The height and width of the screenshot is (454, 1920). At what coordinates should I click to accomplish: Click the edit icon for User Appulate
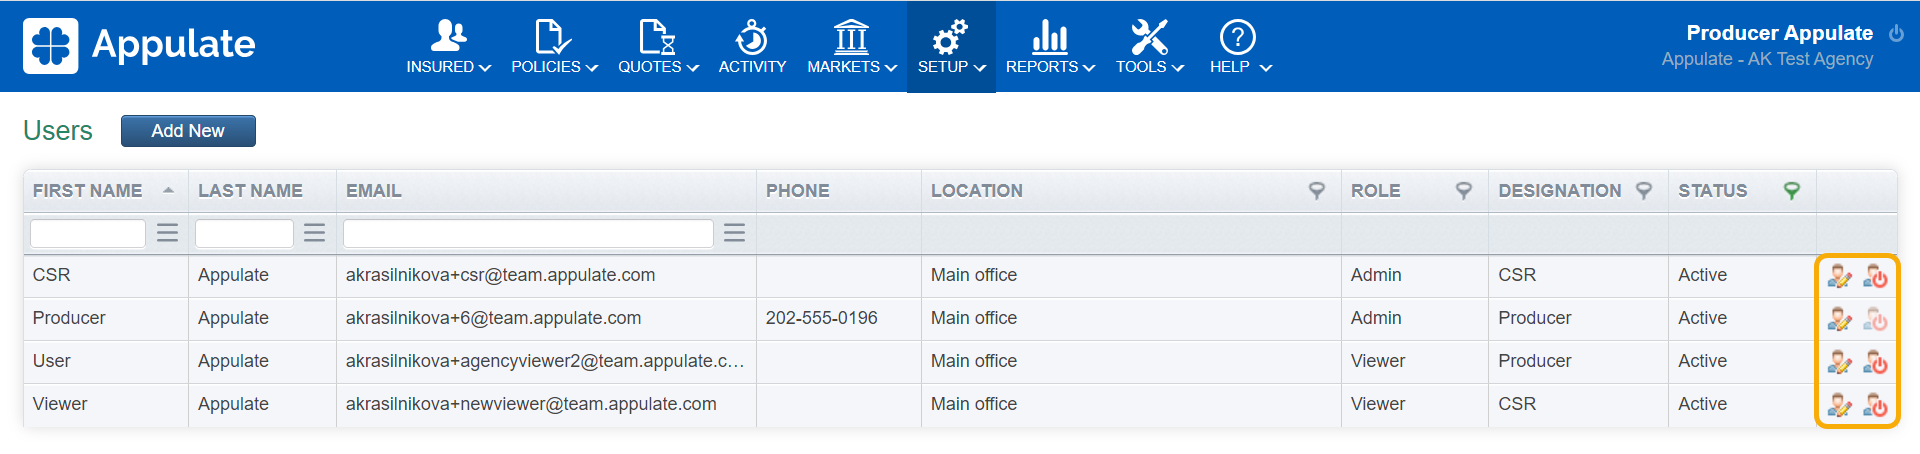coord(1838,362)
